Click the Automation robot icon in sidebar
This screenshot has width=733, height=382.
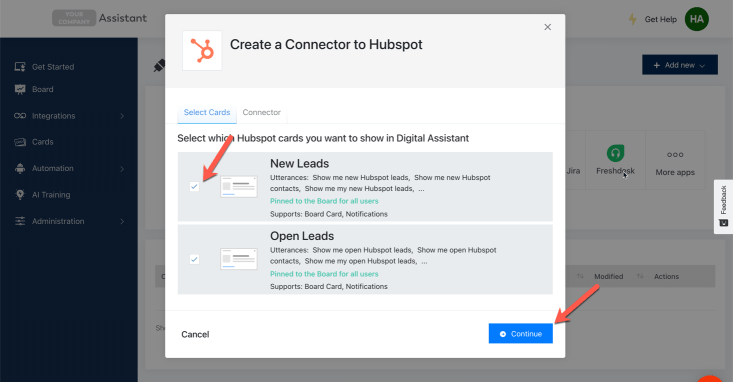(20, 168)
